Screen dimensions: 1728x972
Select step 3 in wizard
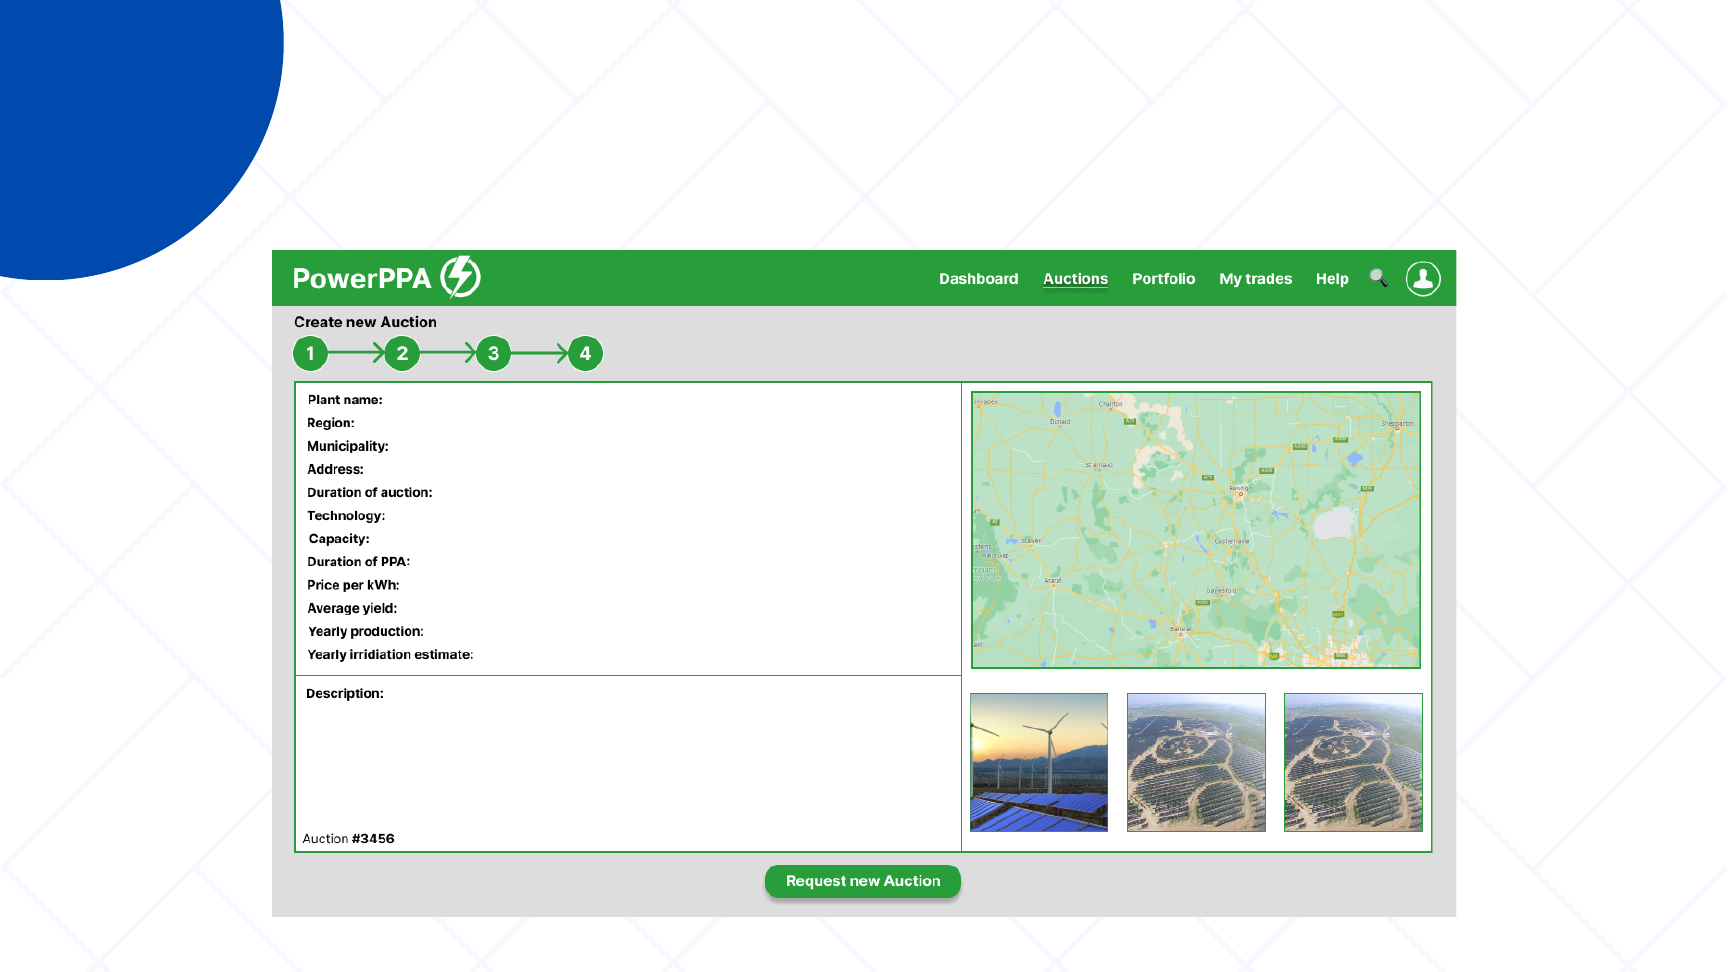tap(493, 353)
